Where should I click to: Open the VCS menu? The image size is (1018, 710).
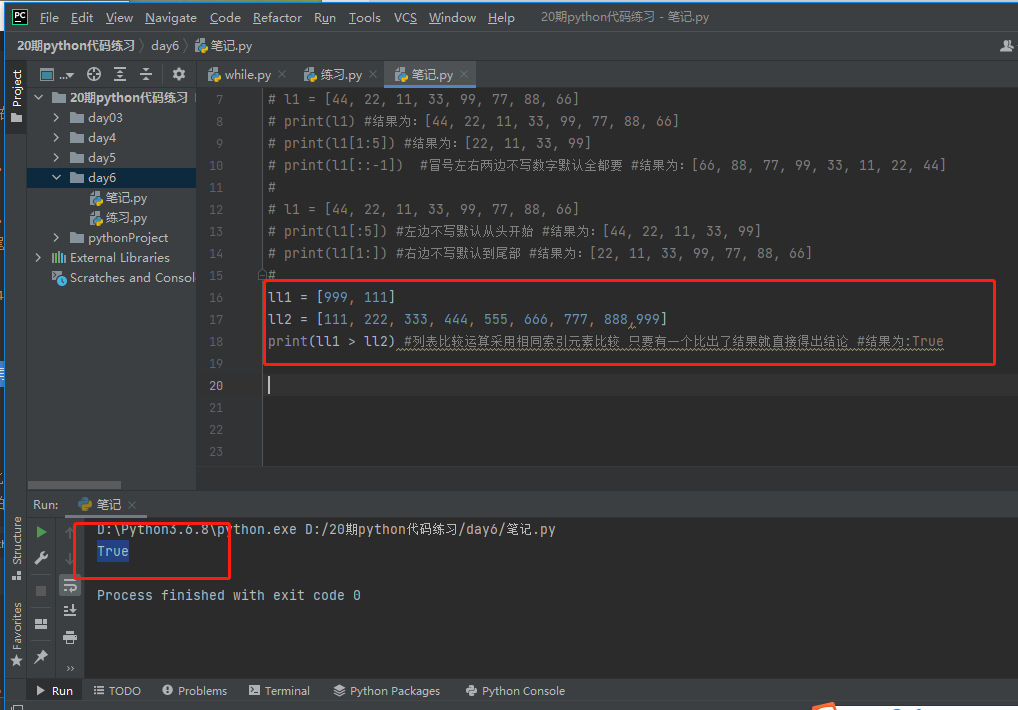pyautogui.click(x=405, y=18)
